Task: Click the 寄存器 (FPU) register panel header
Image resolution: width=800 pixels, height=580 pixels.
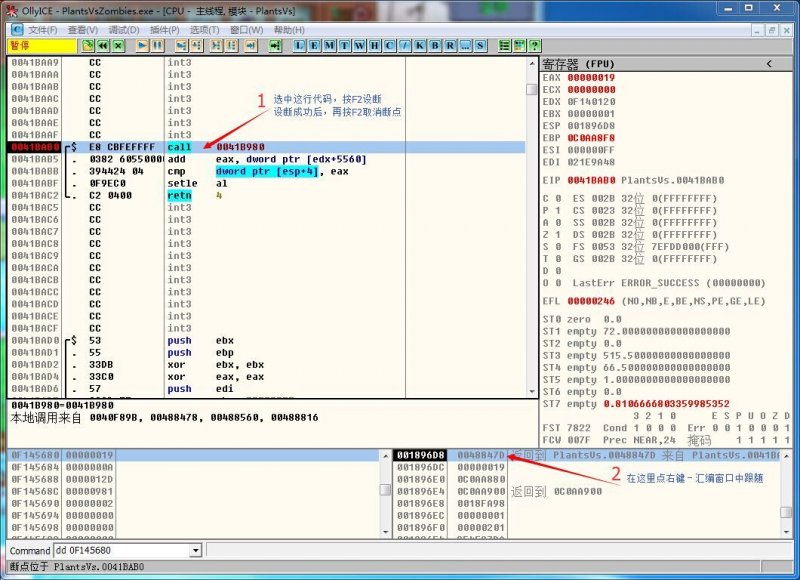Action: pos(665,64)
